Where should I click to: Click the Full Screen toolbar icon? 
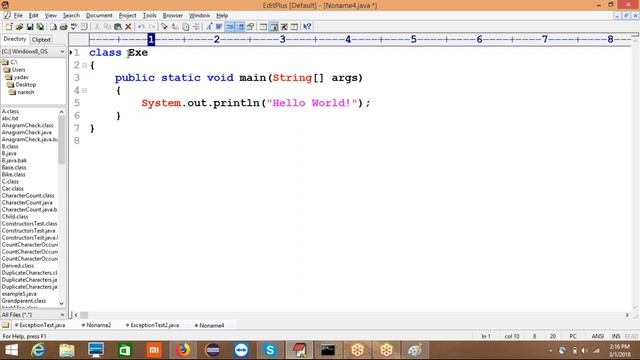[x=284, y=27]
